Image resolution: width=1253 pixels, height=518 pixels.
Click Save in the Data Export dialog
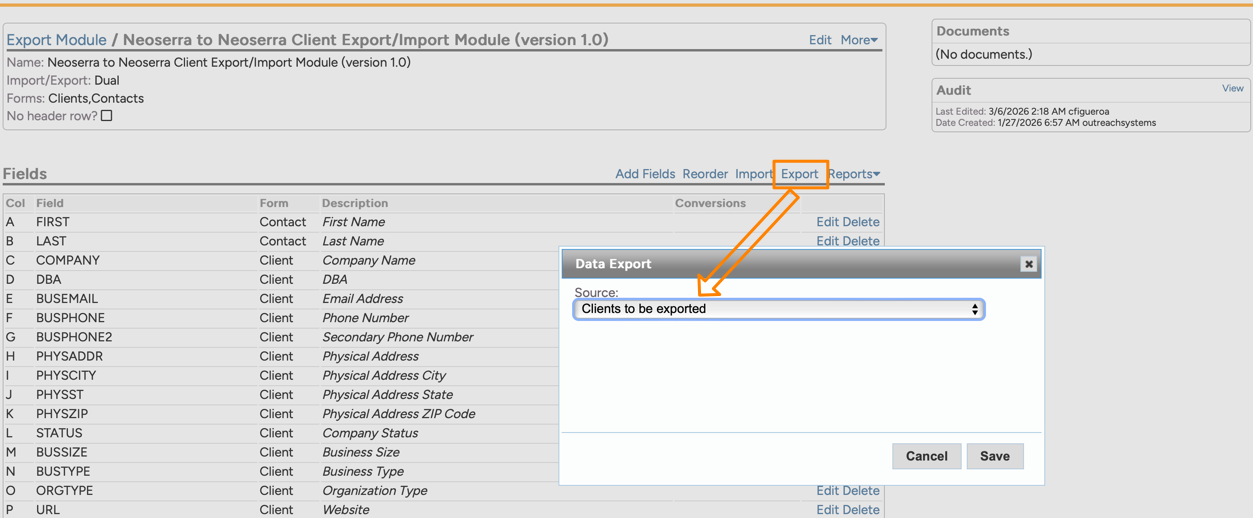994,456
